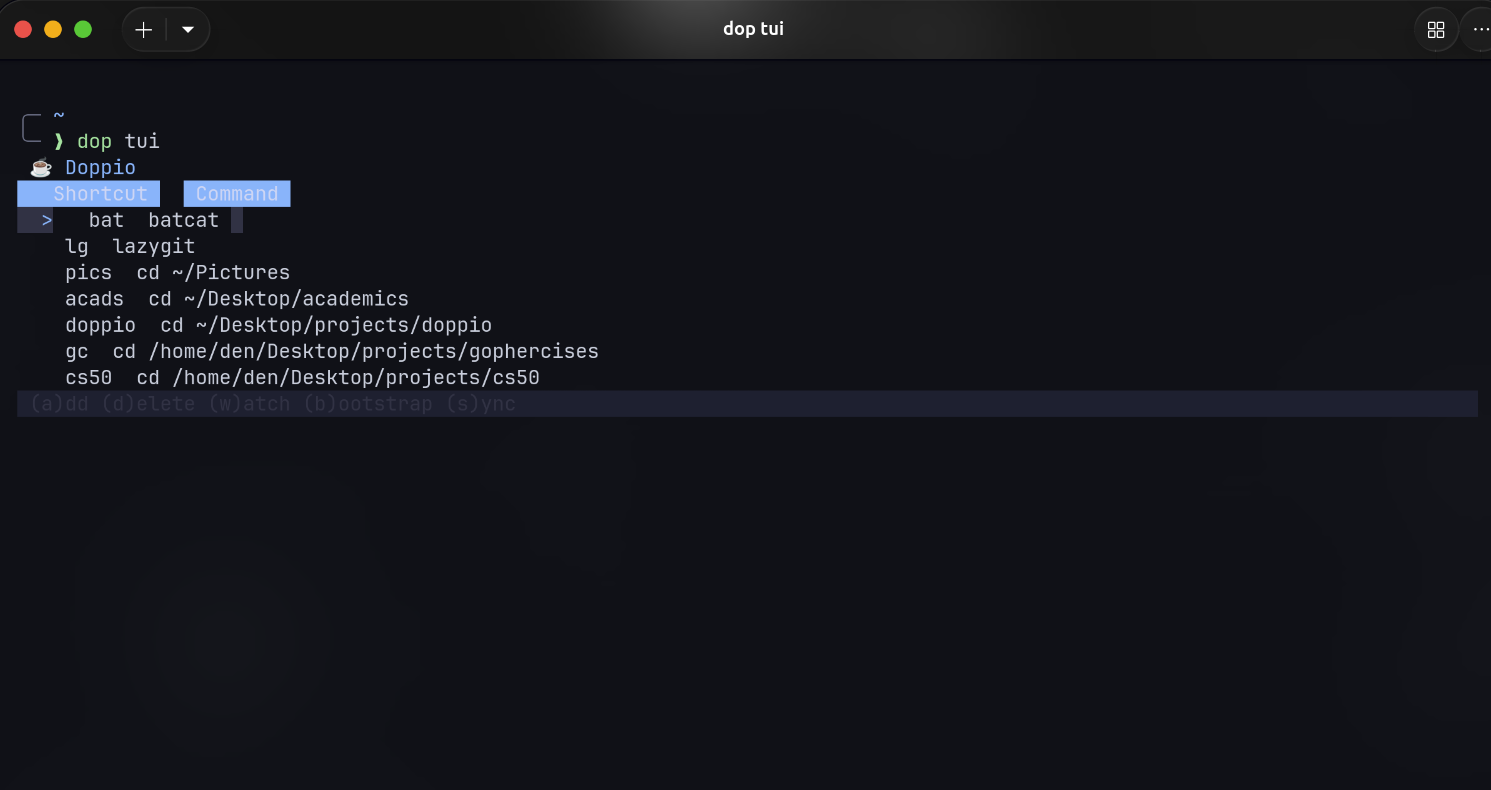
Task: Select the pics cd ~/Pictures row
Action: [x=178, y=272]
